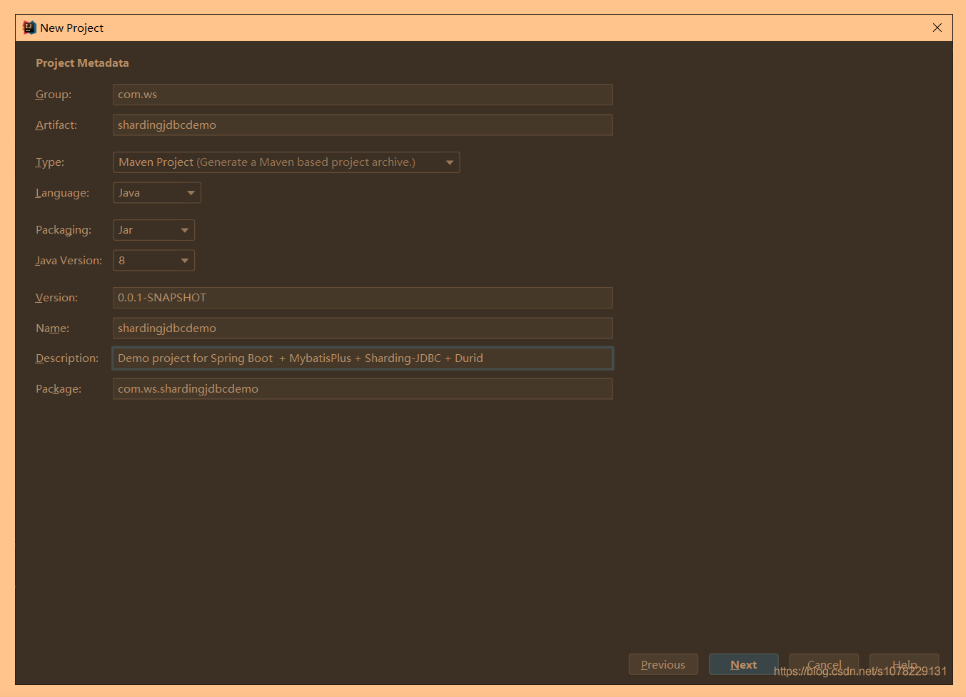The height and width of the screenshot is (697, 966).
Task: Click the Artifact label
Action: (56, 125)
